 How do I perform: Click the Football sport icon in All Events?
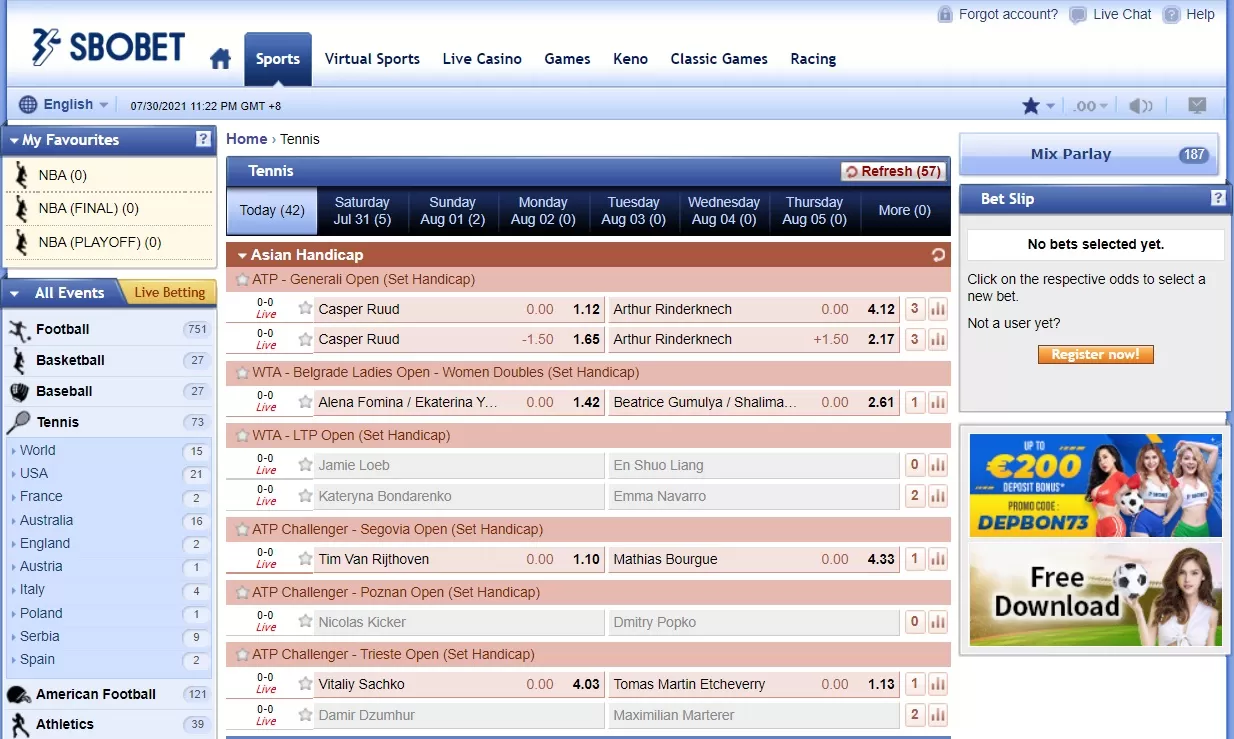19,330
